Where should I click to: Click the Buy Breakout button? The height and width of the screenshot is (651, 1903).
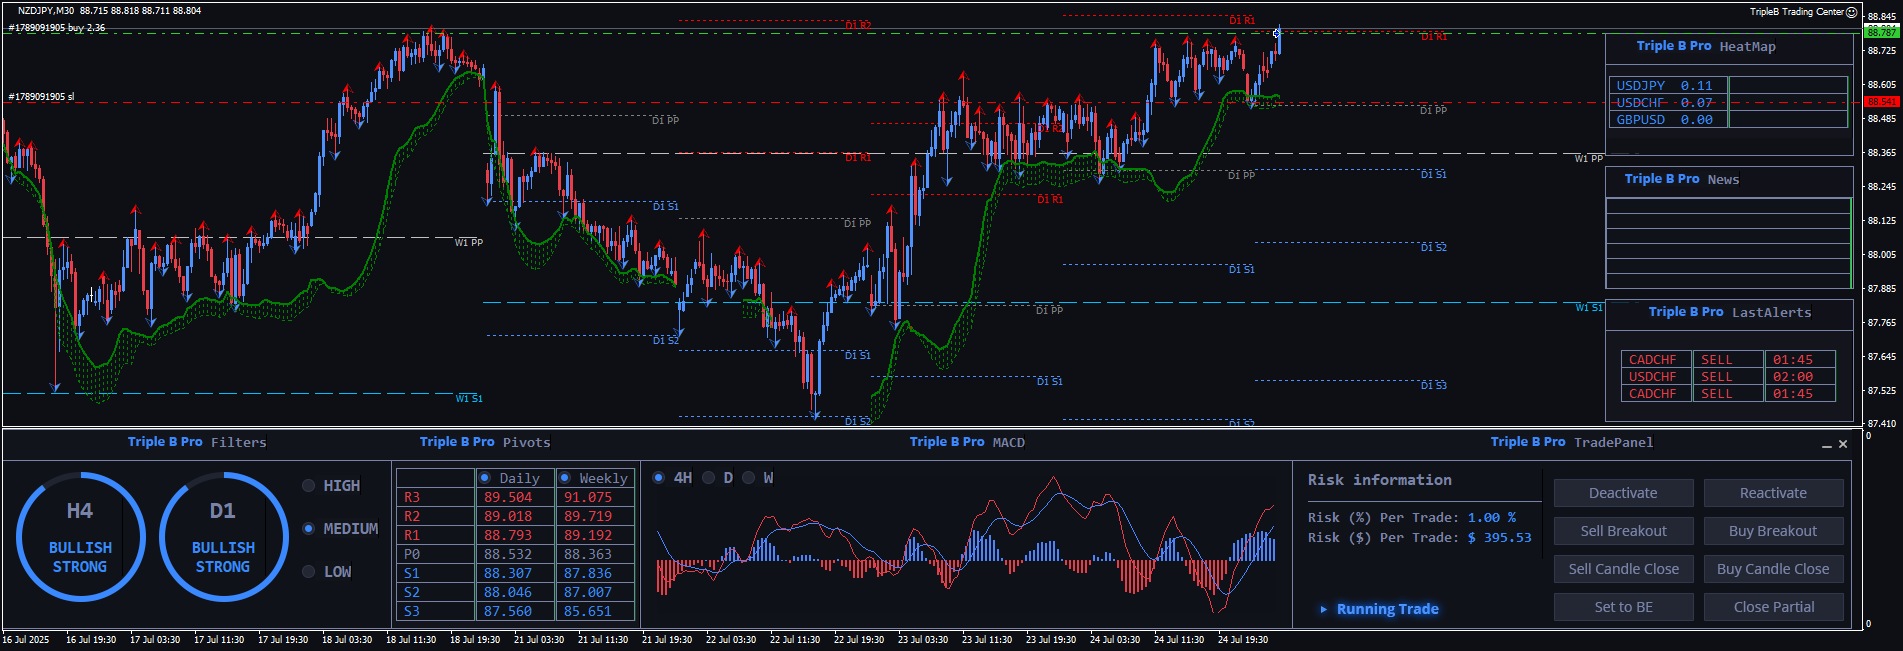point(1773,531)
